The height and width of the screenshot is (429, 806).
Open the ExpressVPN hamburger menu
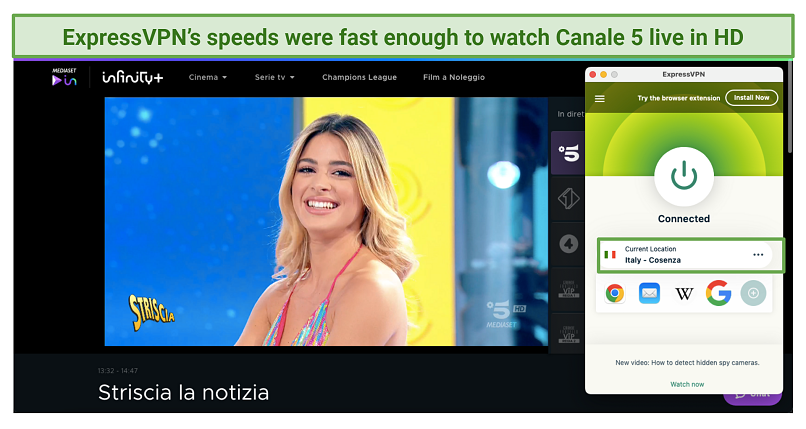pos(599,99)
